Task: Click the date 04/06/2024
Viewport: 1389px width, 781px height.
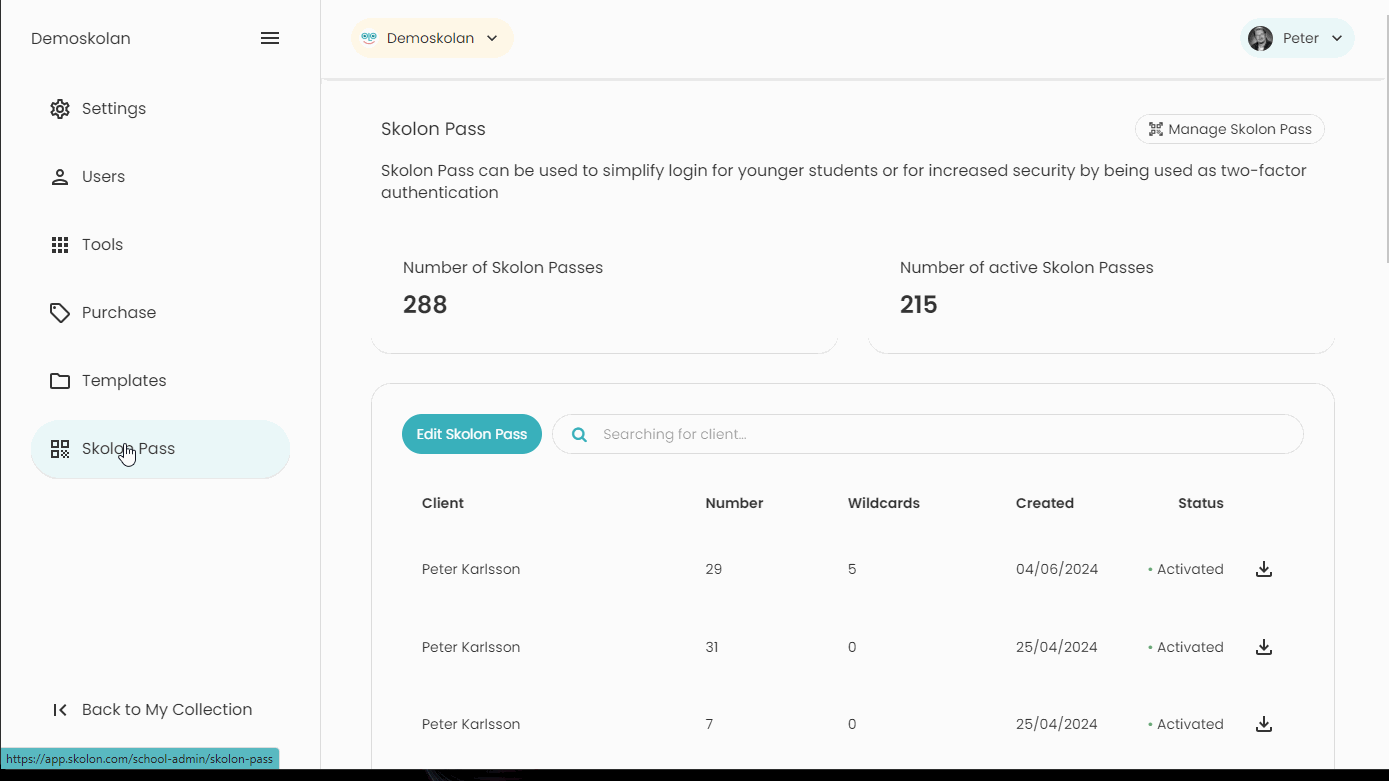Action: pyautogui.click(x=1057, y=569)
